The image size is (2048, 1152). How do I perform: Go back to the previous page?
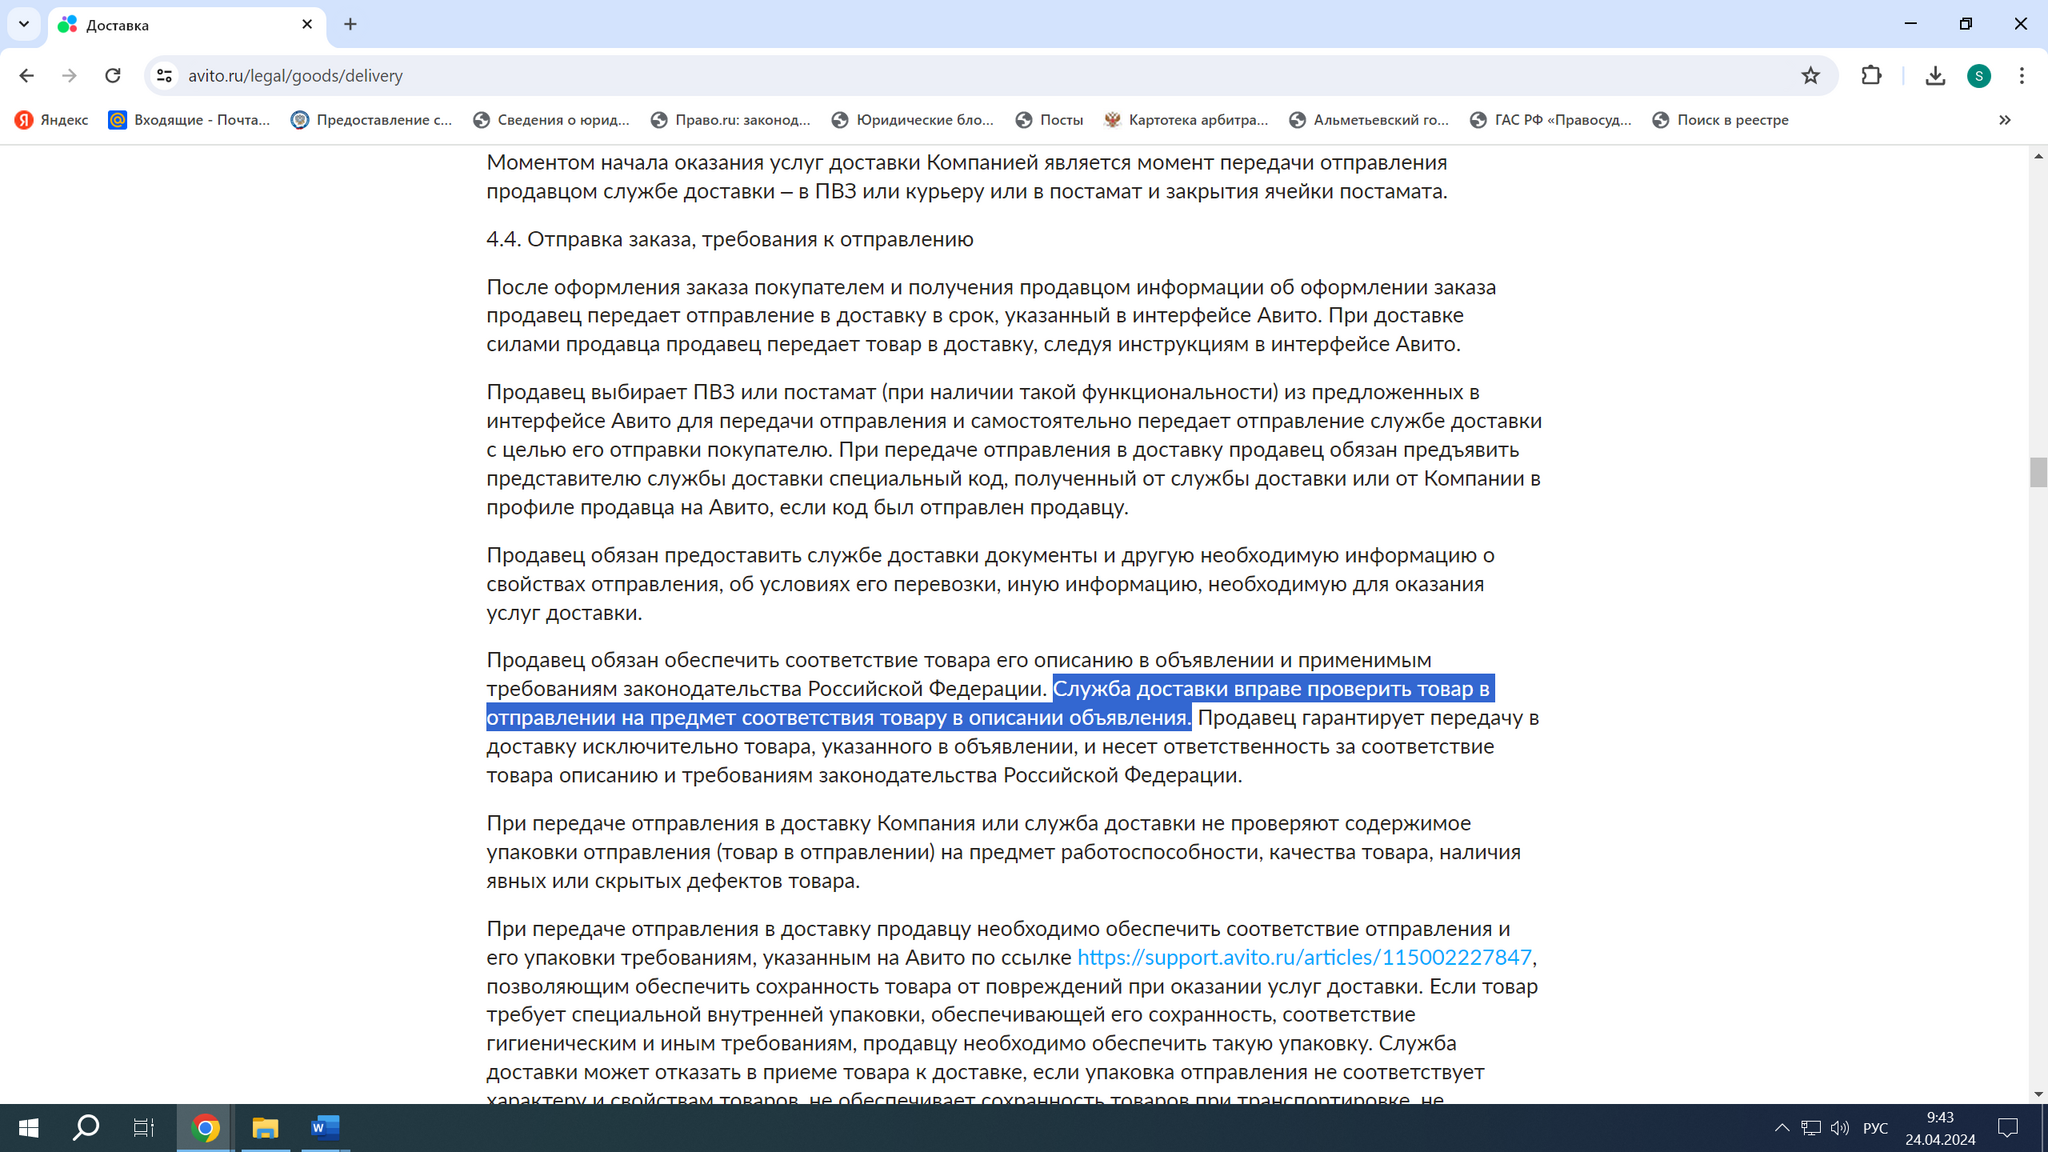(x=27, y=76)
